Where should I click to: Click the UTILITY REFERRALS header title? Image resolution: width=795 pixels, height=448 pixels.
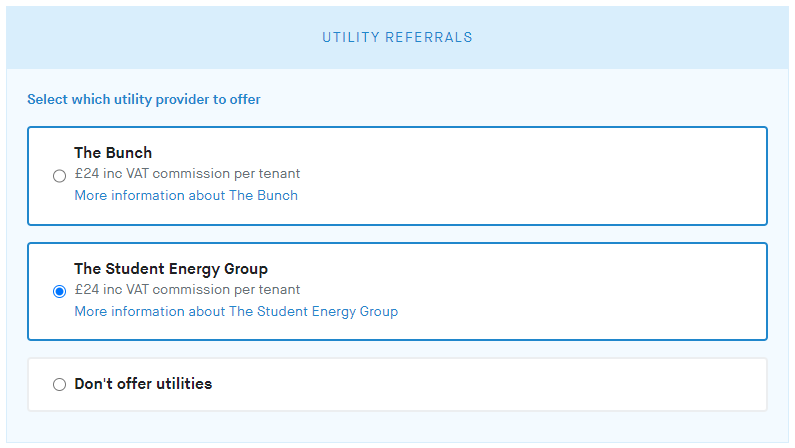tap(397, 37)
